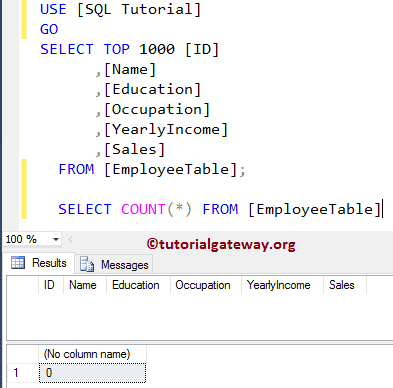This screenshot has height=388, width=393.
Task: Click the top-left corner cell of results grid
Action: [x=23, y=285]
